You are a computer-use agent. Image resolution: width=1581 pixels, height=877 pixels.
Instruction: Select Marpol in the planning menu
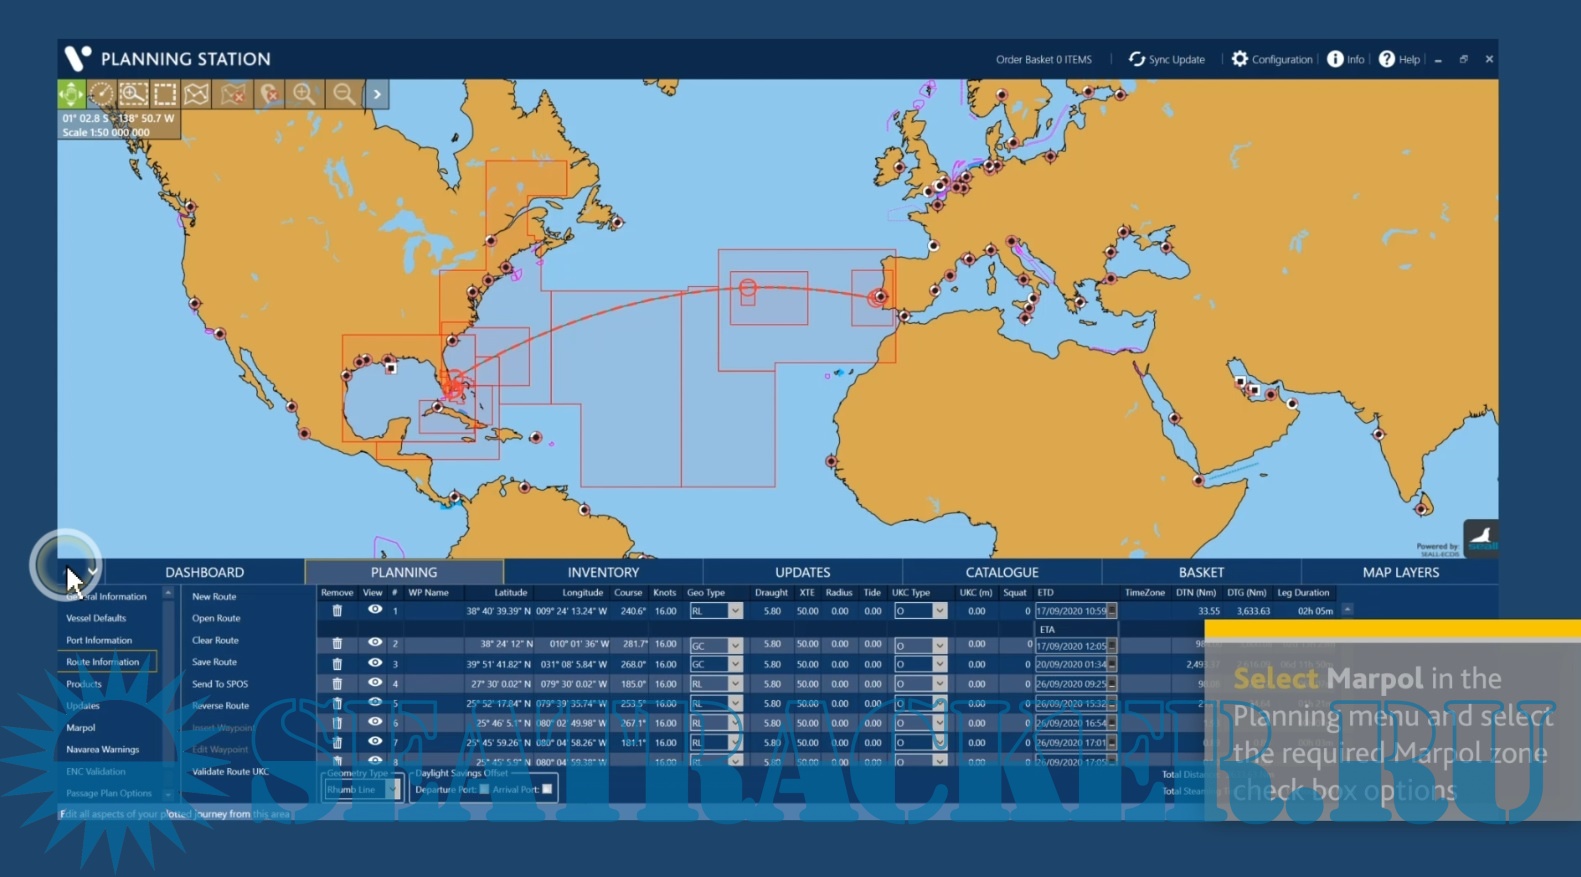point(81,728)
